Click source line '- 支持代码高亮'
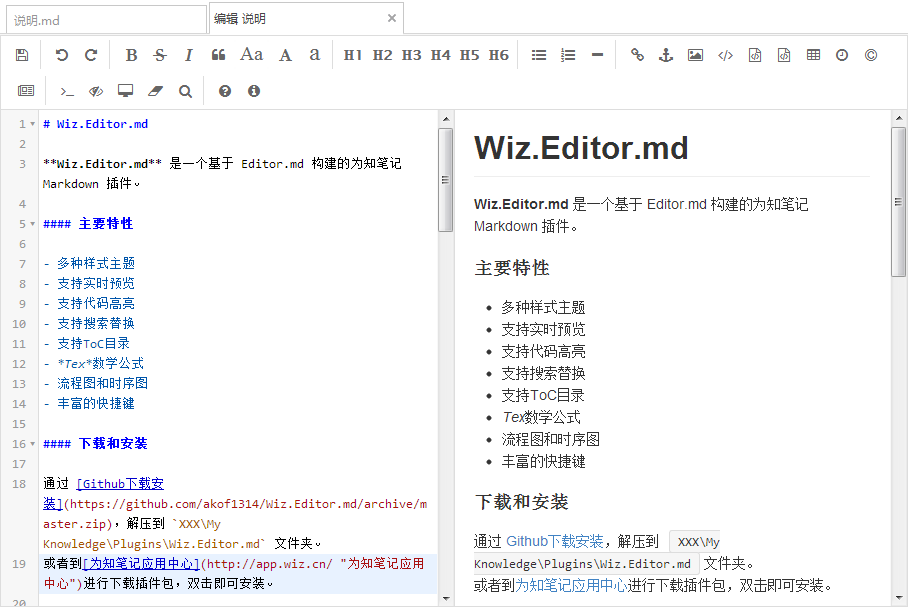 click(89, 304)
